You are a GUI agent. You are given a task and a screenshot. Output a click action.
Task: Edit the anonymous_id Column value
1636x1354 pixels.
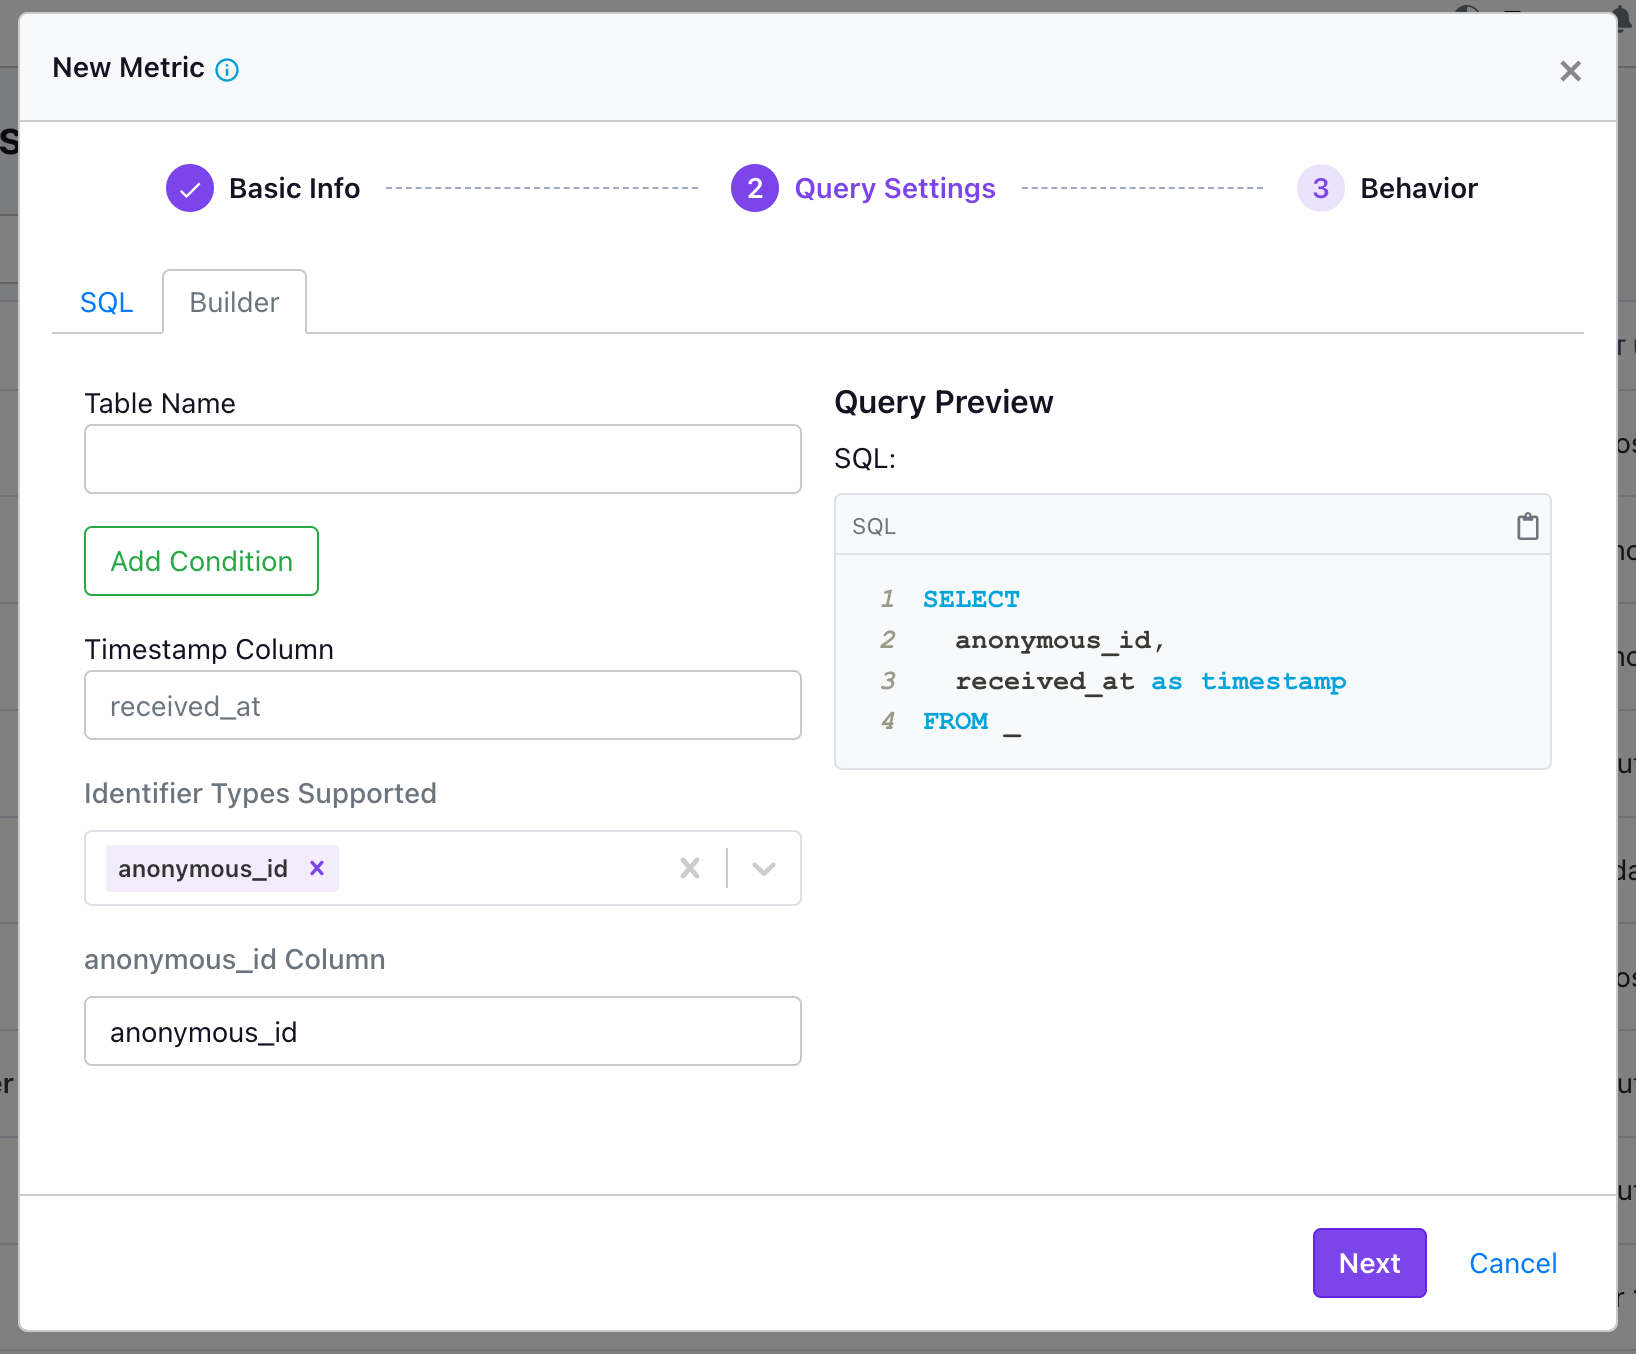tap(442, 1031)
